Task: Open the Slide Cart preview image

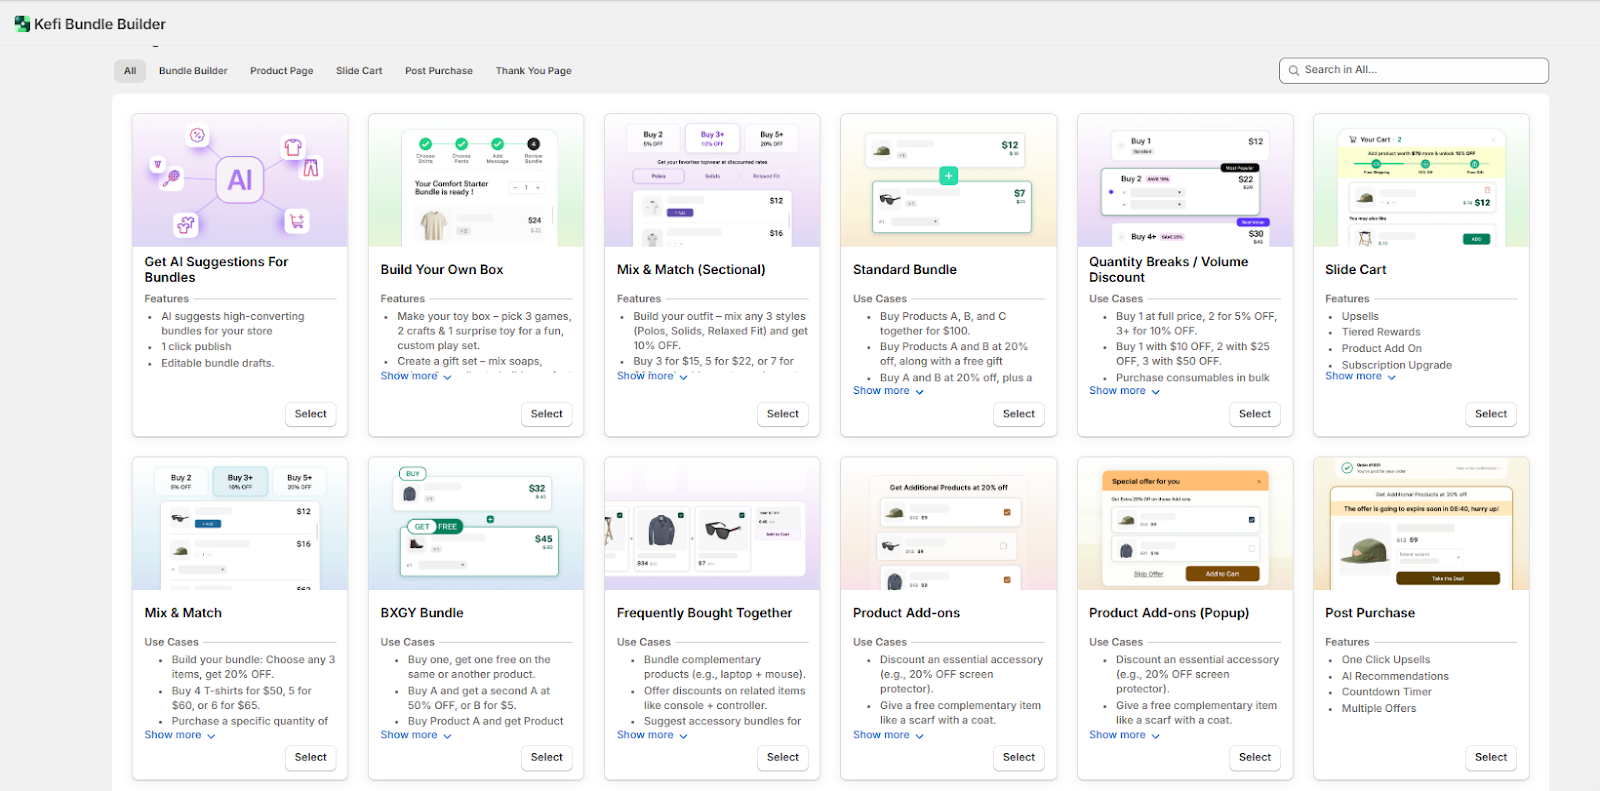Action: tap(1420, 180)
